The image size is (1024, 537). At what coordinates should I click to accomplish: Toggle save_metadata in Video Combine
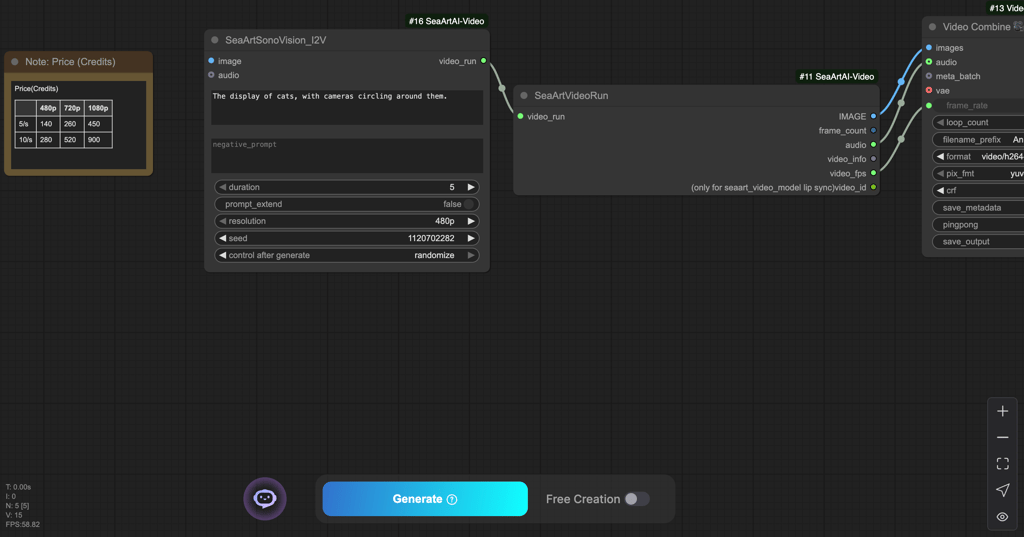click(978, 208)
